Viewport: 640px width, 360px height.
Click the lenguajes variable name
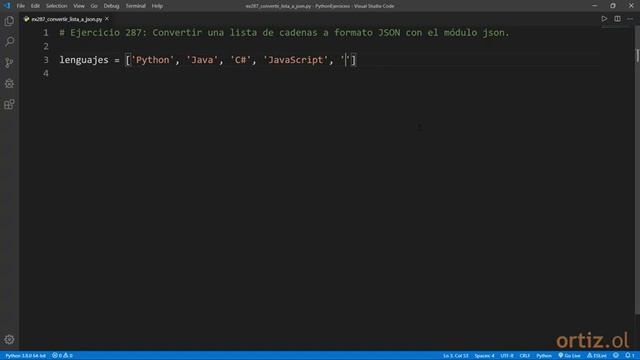(84, 60)
